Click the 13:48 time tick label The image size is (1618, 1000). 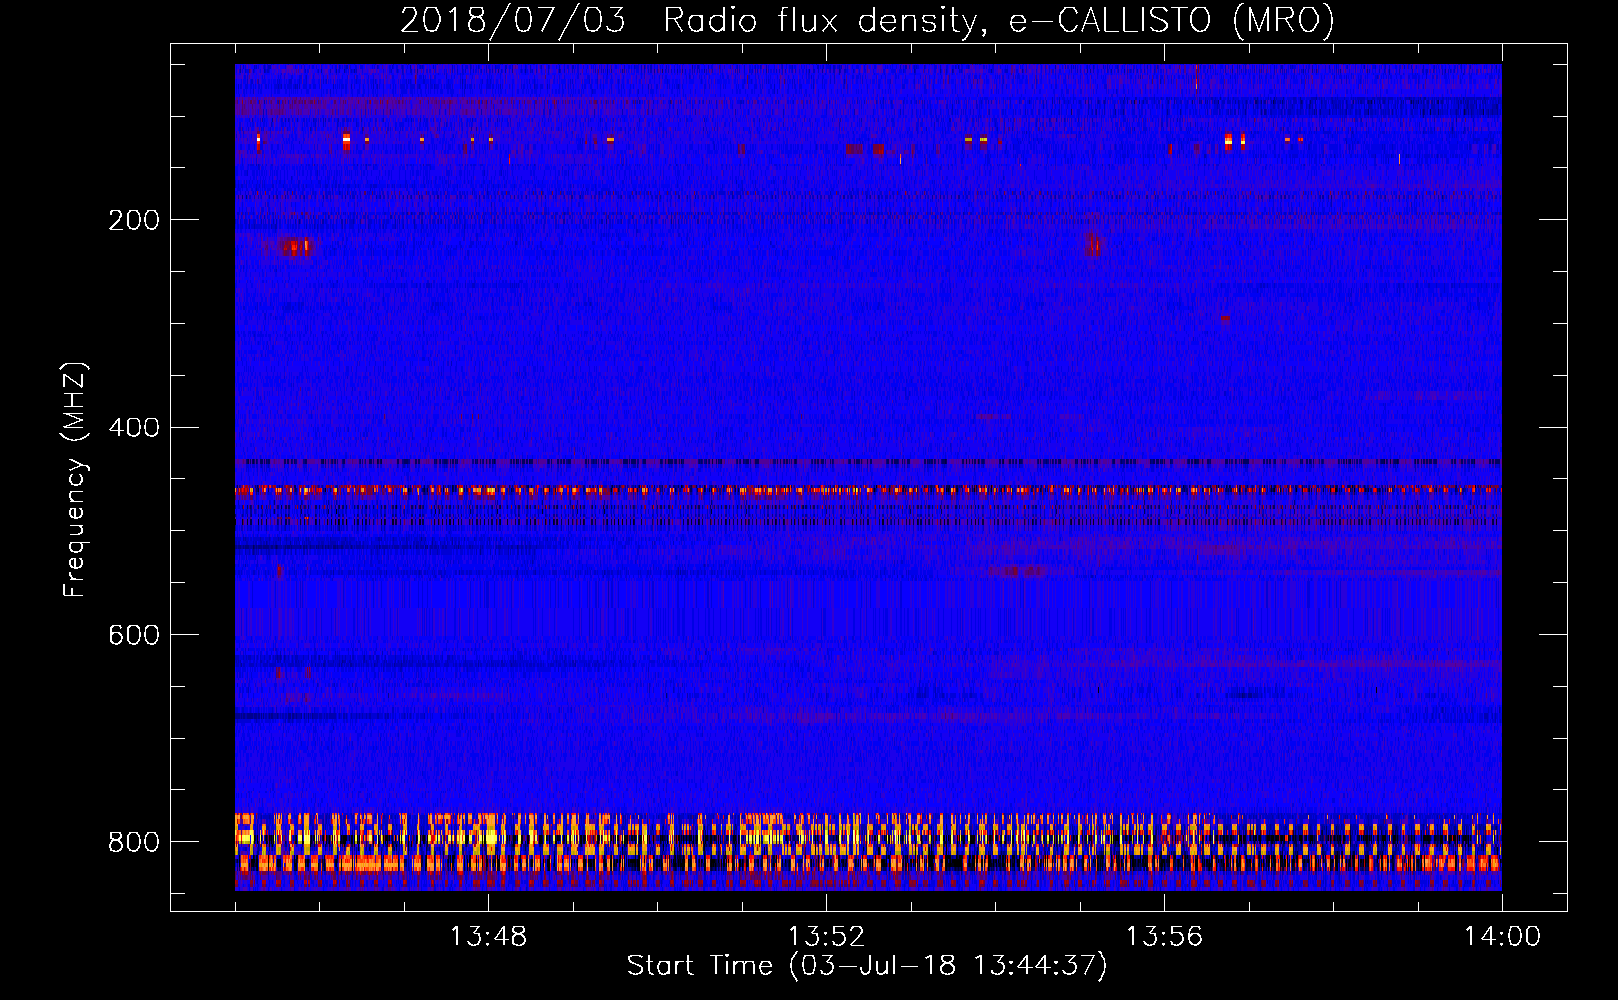click(488, 937)
